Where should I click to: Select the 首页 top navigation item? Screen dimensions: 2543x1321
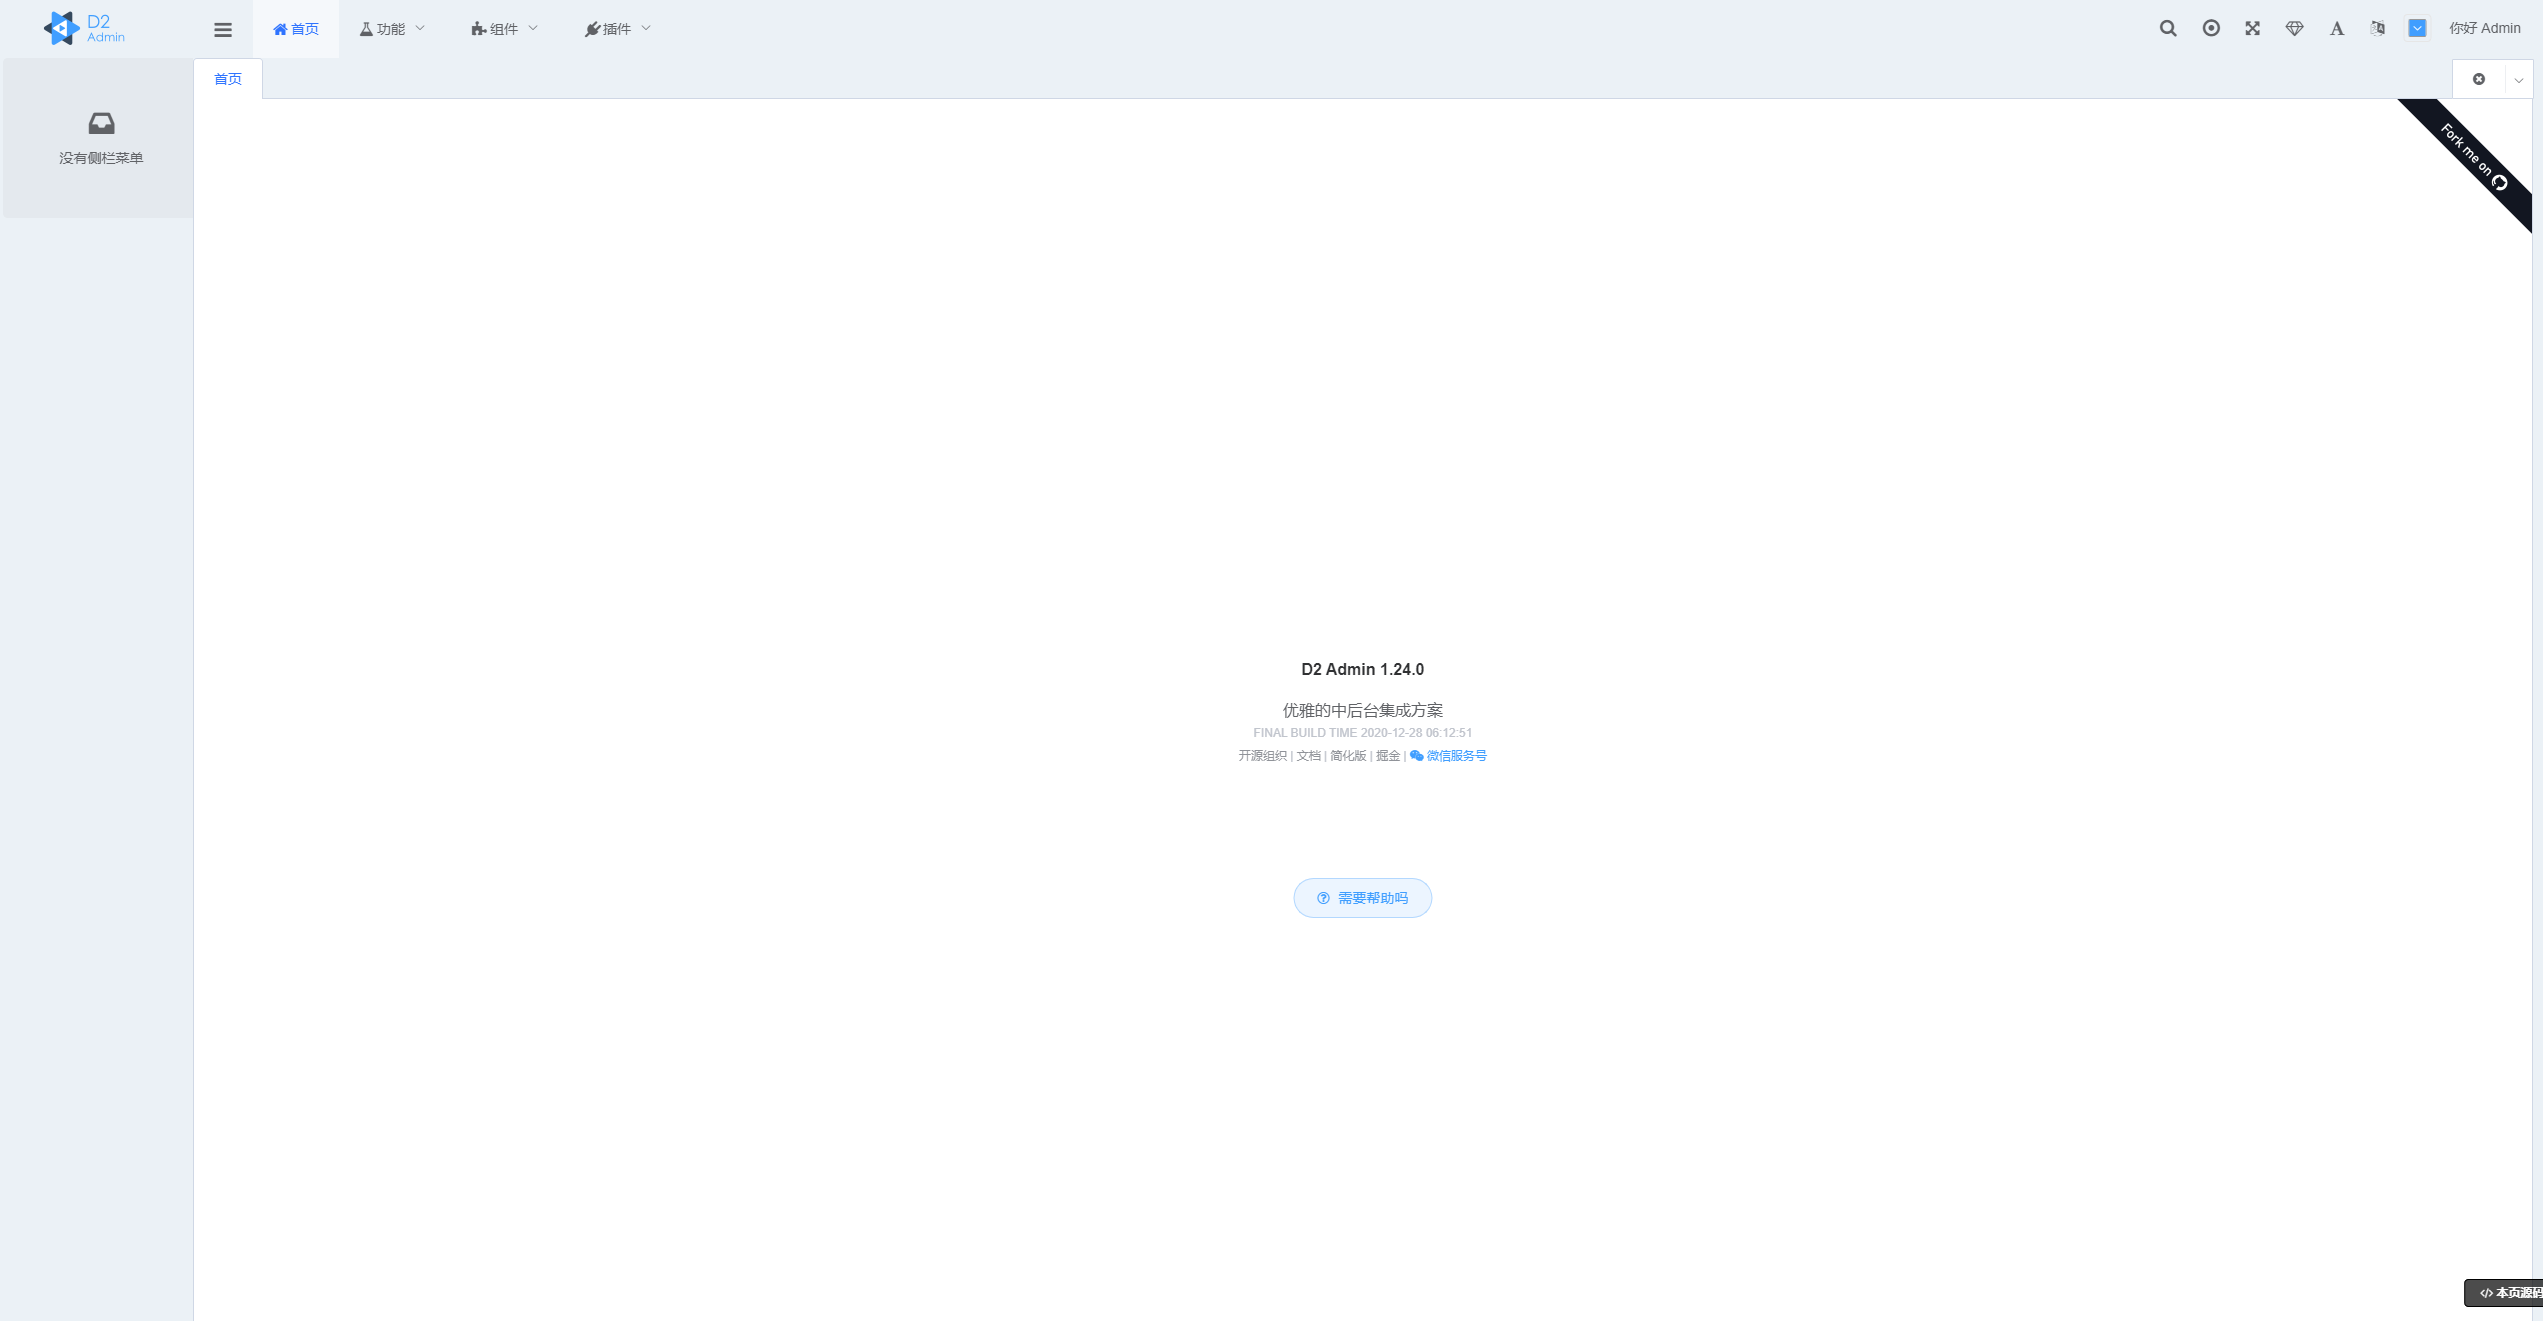click(x=296, y=29)
